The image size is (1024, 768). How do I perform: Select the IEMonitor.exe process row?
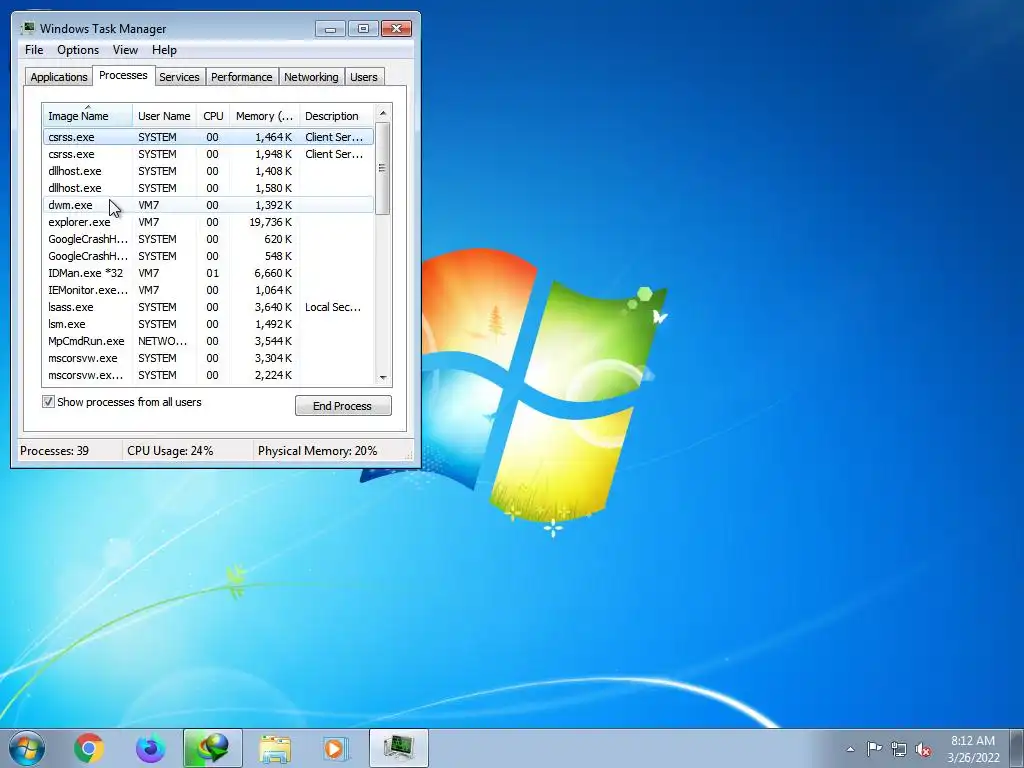click(x=208, y=290)
